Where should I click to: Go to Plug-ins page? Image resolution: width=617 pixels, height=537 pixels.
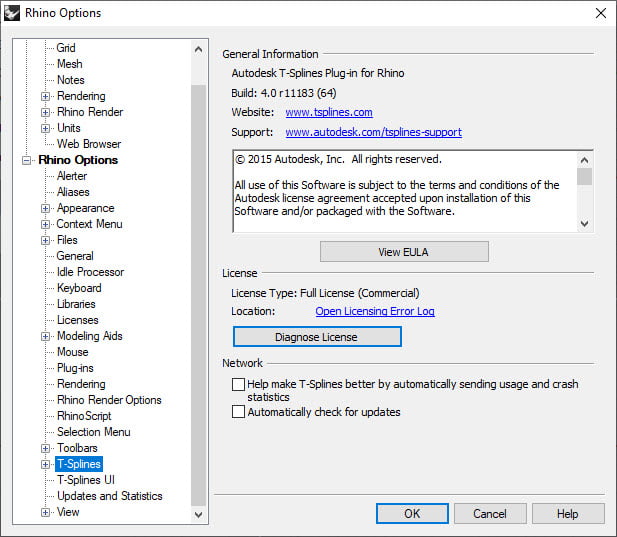75,368
